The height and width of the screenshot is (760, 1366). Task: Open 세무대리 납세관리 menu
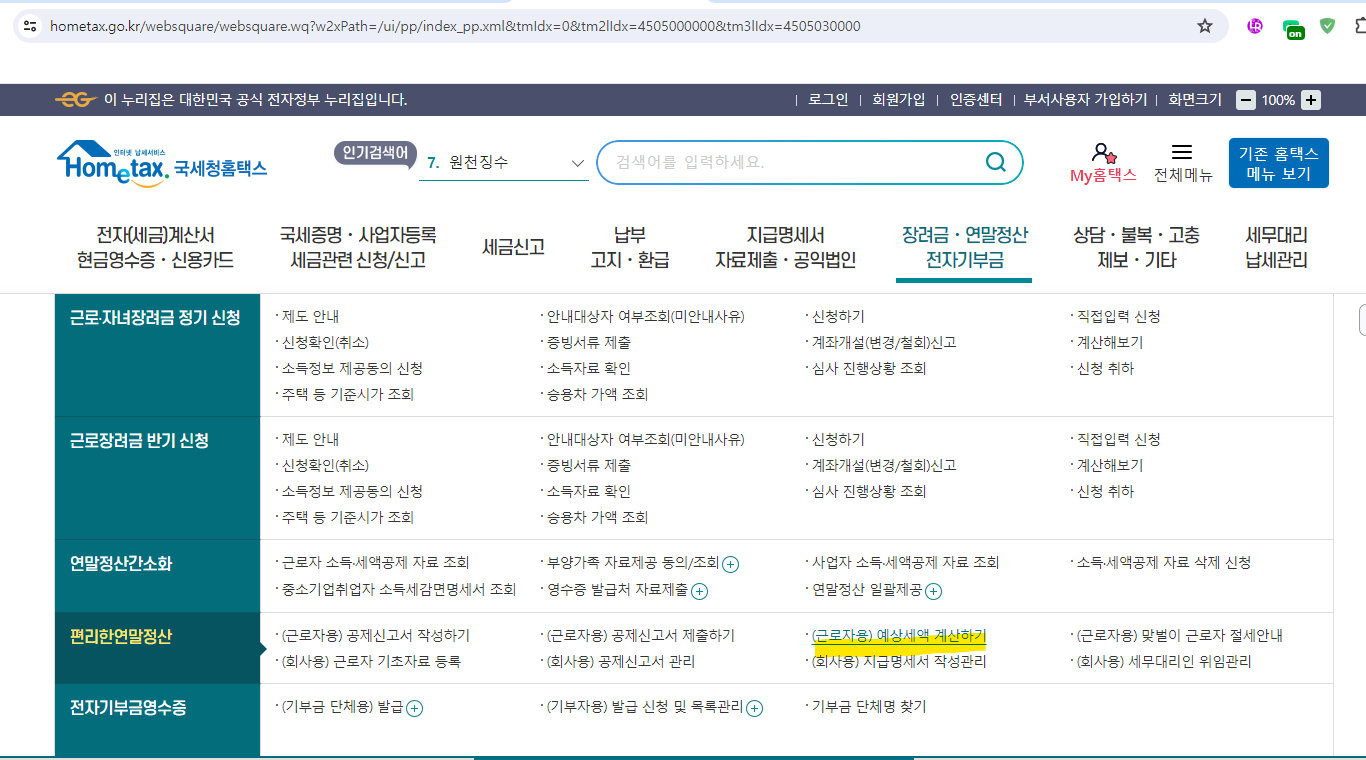(1276, 248)
